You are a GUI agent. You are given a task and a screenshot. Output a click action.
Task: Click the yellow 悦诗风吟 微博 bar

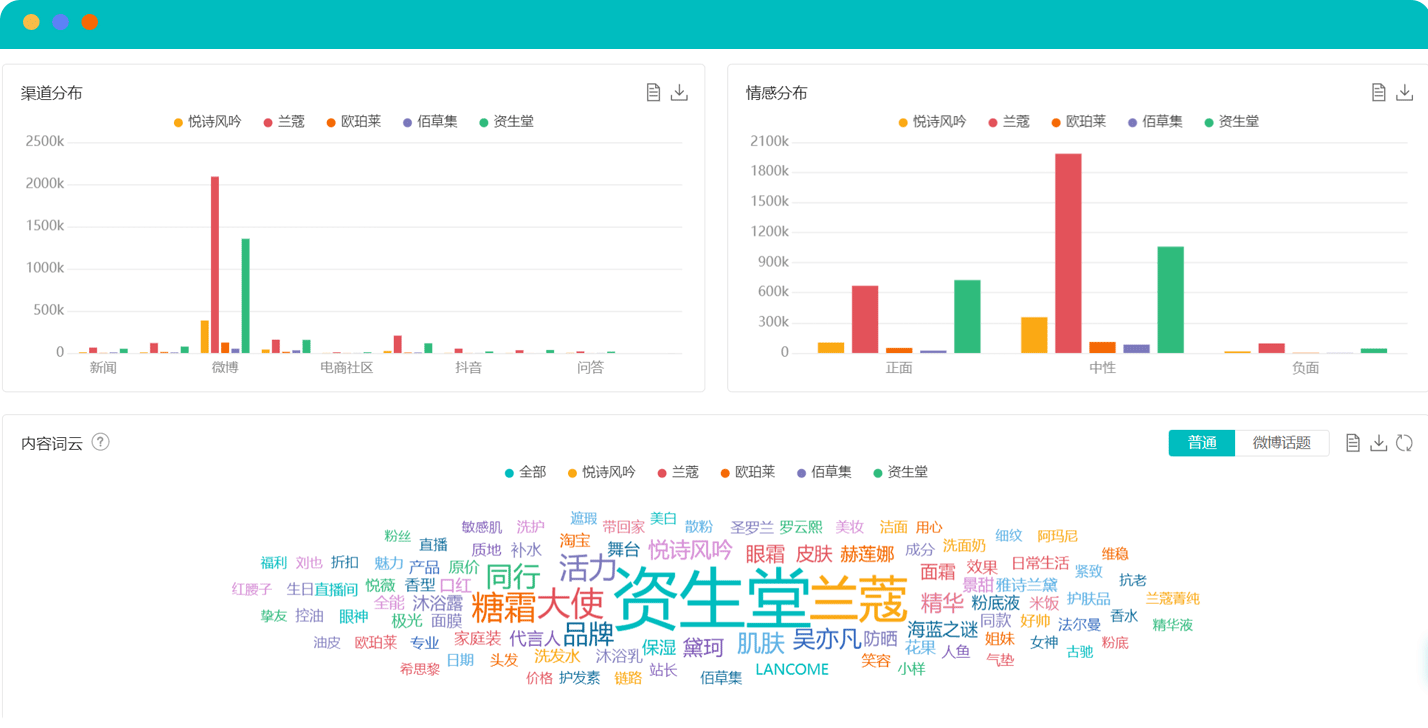pos(205,337)
